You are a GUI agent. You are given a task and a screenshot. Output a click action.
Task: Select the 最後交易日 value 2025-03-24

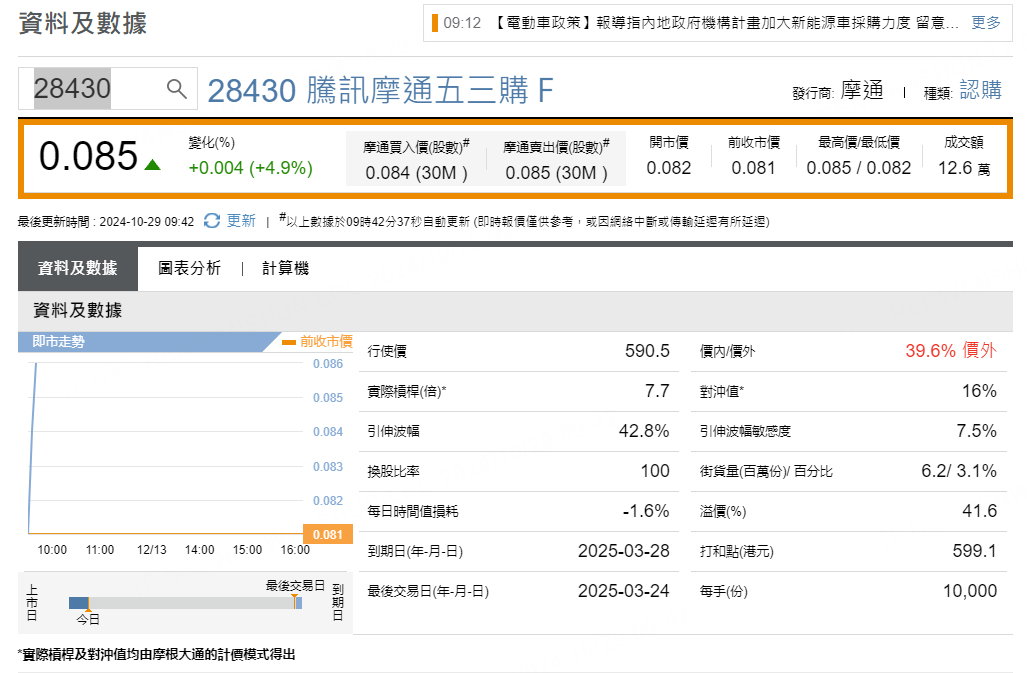tap(624, 591)
